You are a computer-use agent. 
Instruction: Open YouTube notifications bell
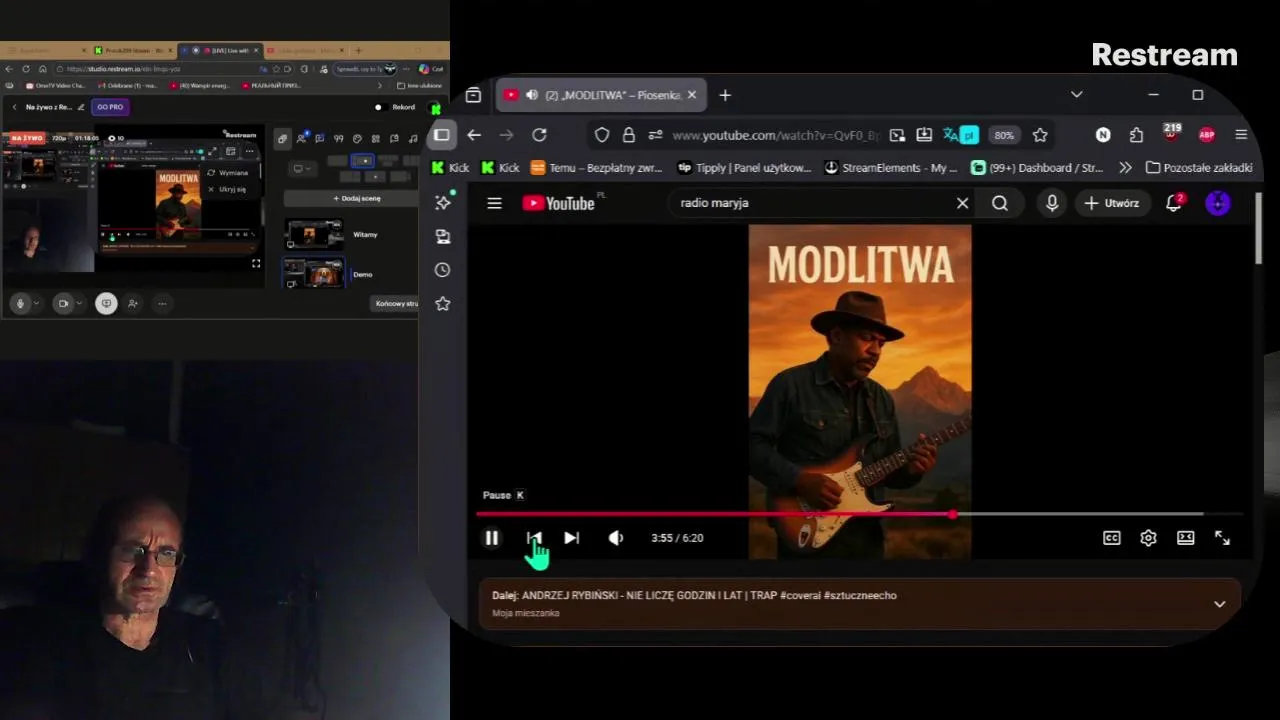coord(1174,203)
